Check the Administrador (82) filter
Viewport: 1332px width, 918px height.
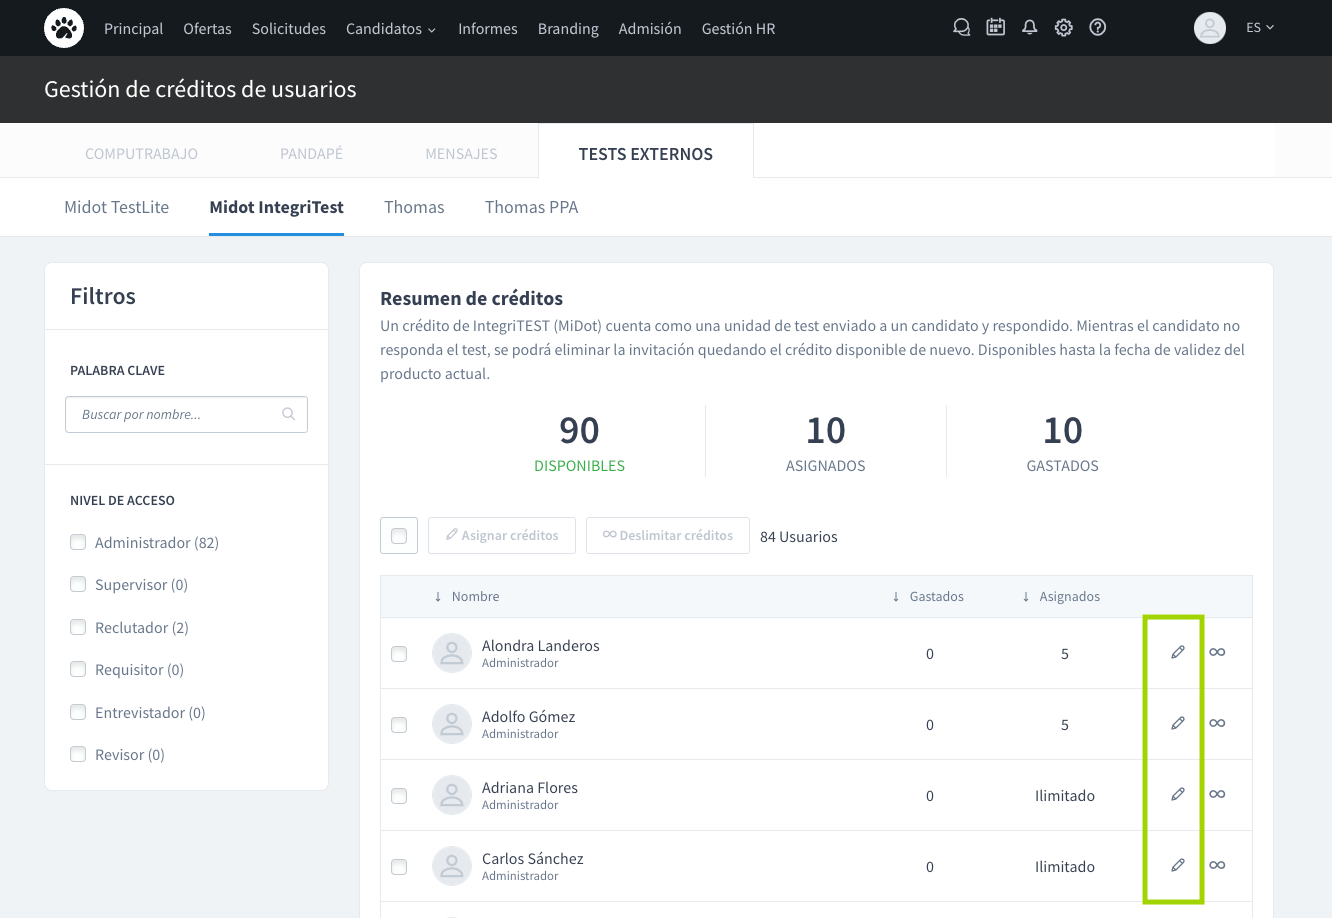pyautogui.click(x=78, y=542)
